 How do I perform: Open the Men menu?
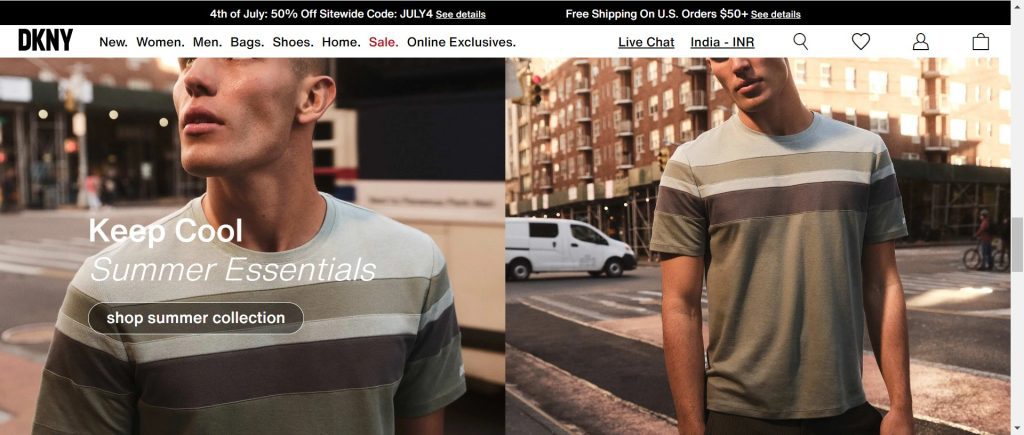tap(207, 42)
